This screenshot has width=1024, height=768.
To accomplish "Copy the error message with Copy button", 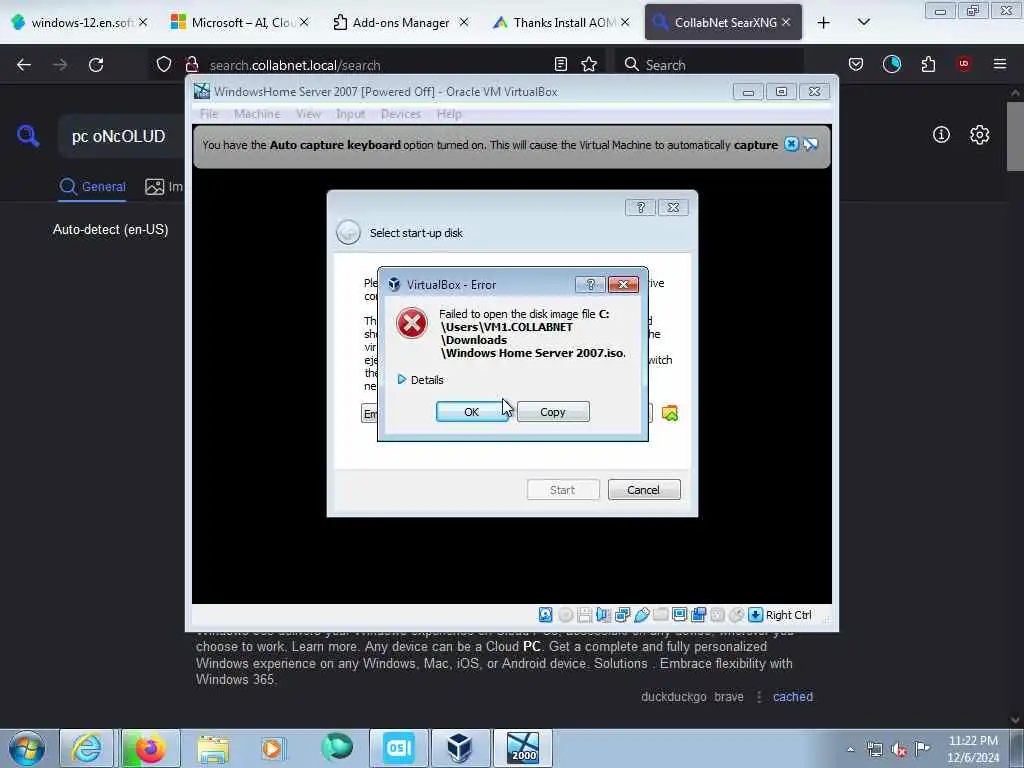I will 553,412.
